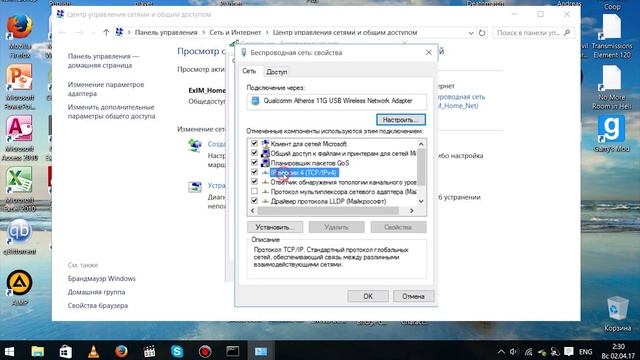This screenshot has width=640, height=360.
Task: Open Skype from taskbar
Action: click(x=177, y=351)
